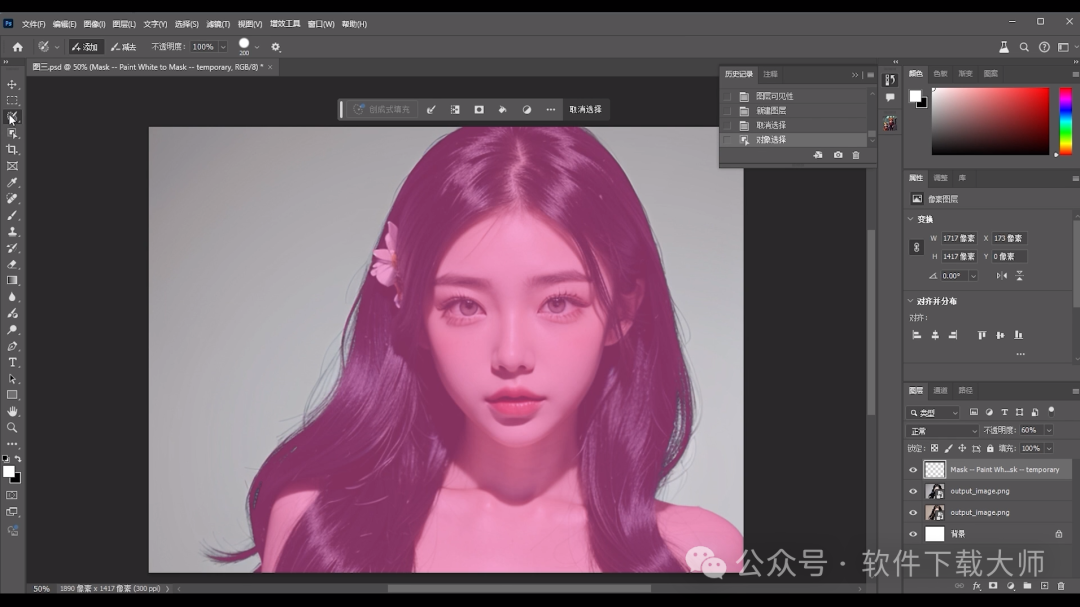The width and height of the screenshot is (1080, 607).
Task: Create new group folder in Layers panel
Action: coord(1027,586)
